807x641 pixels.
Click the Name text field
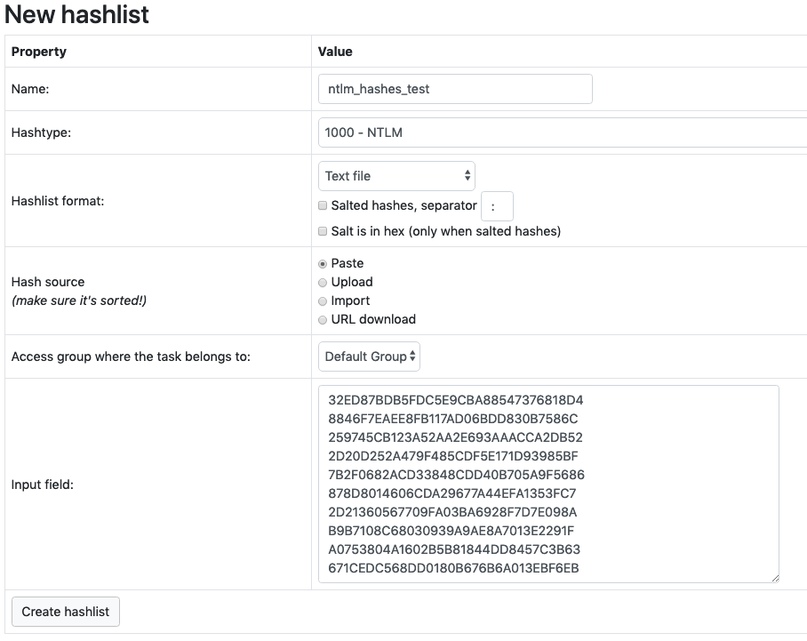pos(455,89)
